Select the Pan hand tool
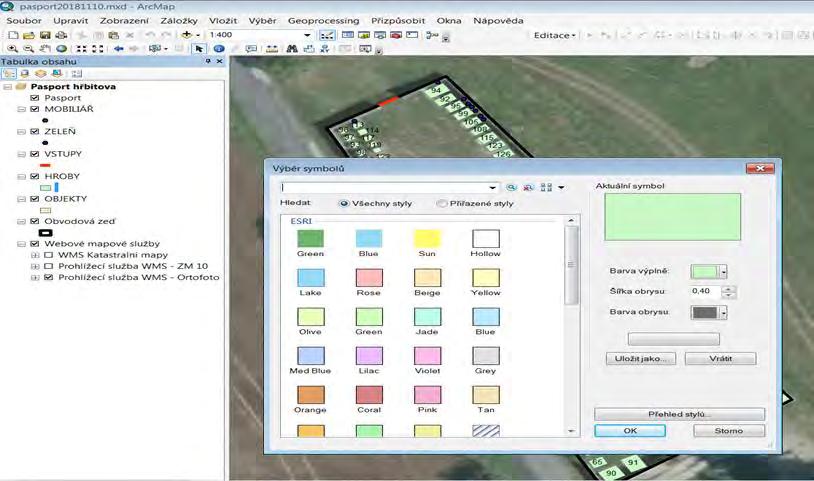The width and height of the screenshot is (814, 481). click(x=45, y=49)
